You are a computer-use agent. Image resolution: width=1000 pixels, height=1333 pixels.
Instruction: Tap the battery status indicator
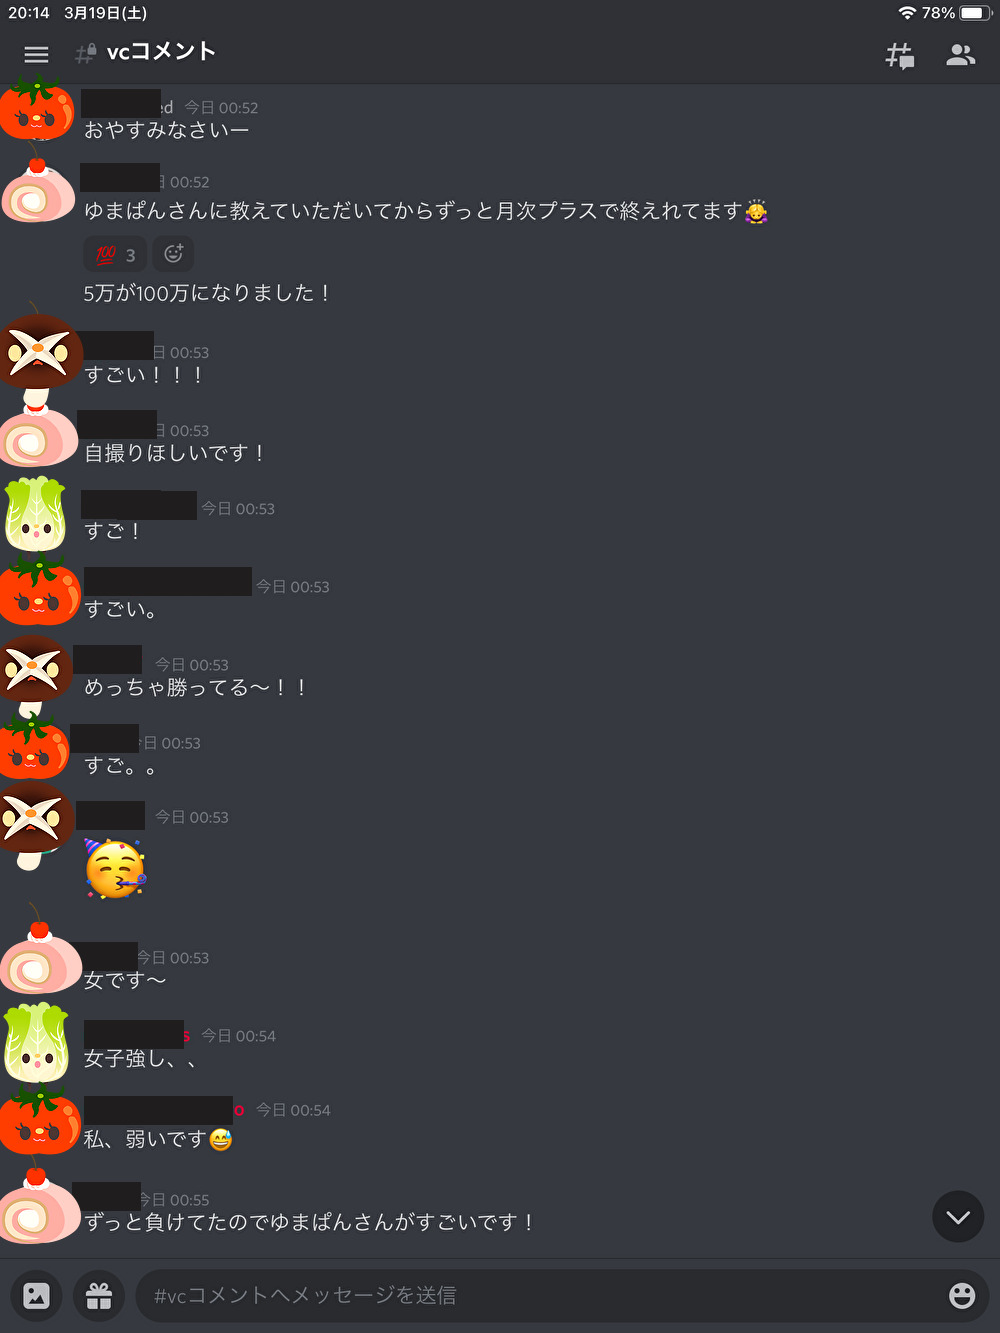coord(974,13)
